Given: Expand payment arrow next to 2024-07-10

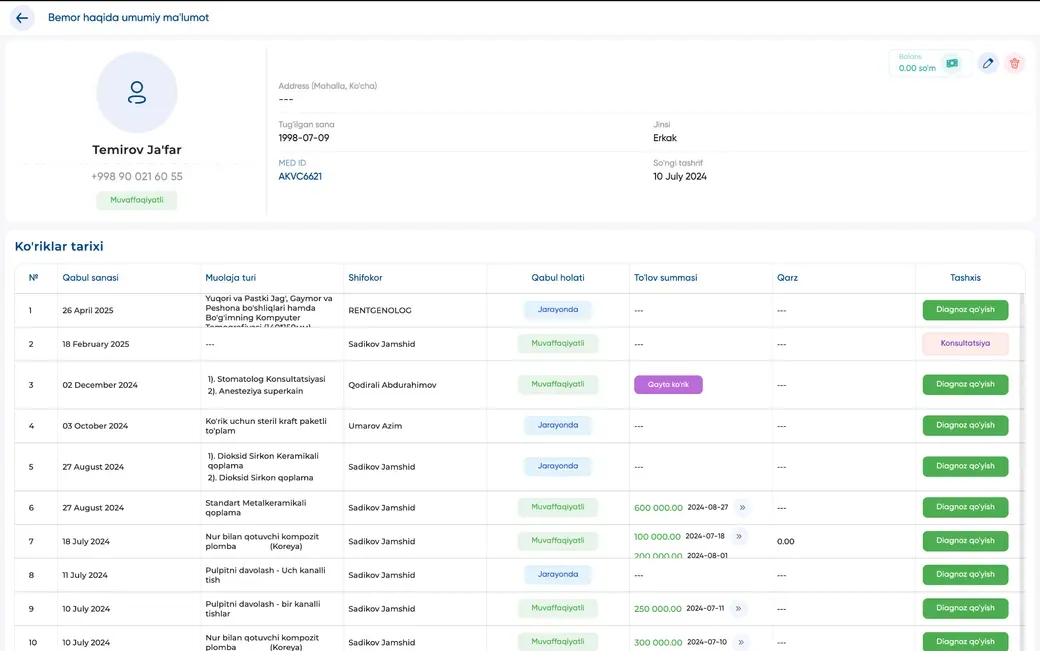Looking at the screenshot, I should coord(741,642).
